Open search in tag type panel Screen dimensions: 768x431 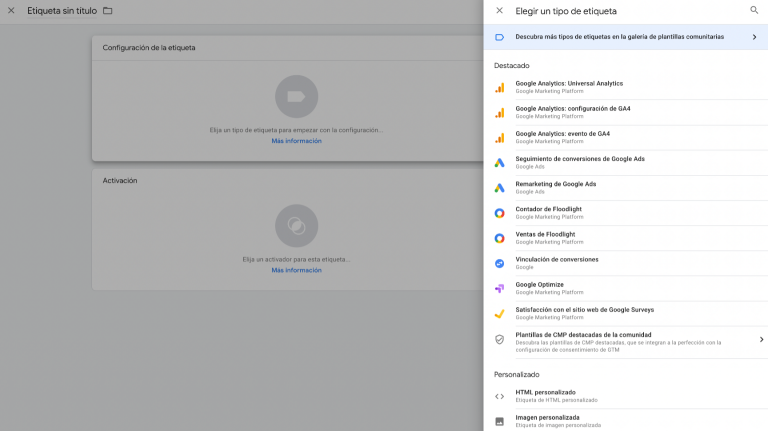click(x=754, y=10)
